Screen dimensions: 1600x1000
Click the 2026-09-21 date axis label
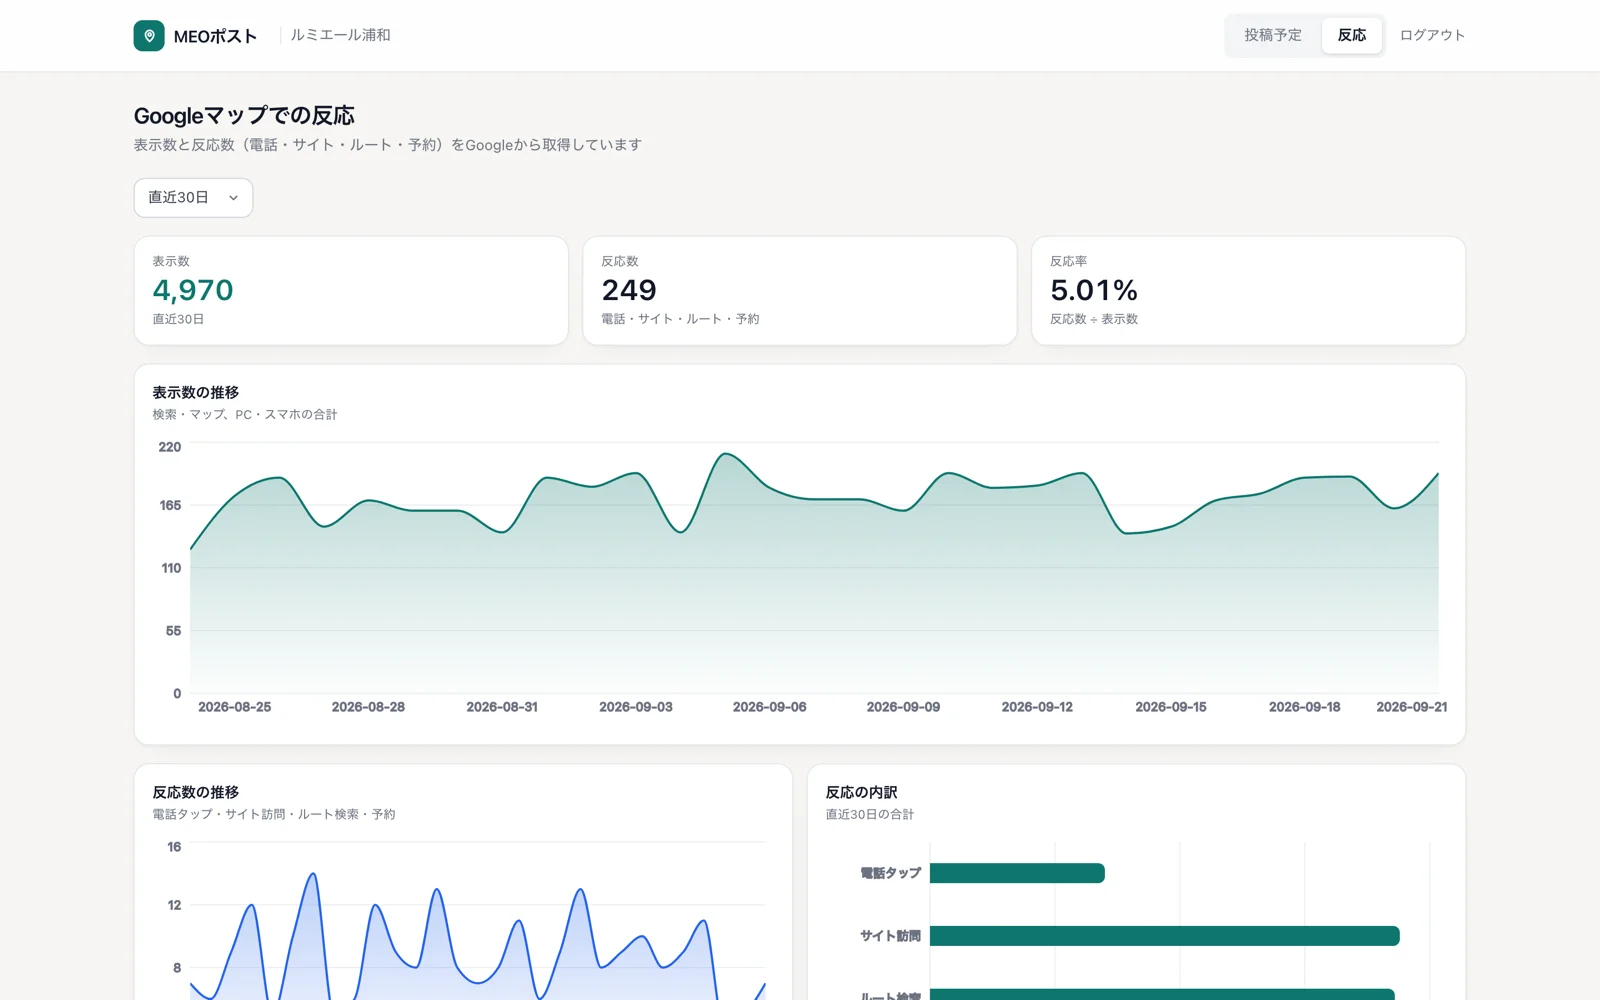pos(1411,707)
